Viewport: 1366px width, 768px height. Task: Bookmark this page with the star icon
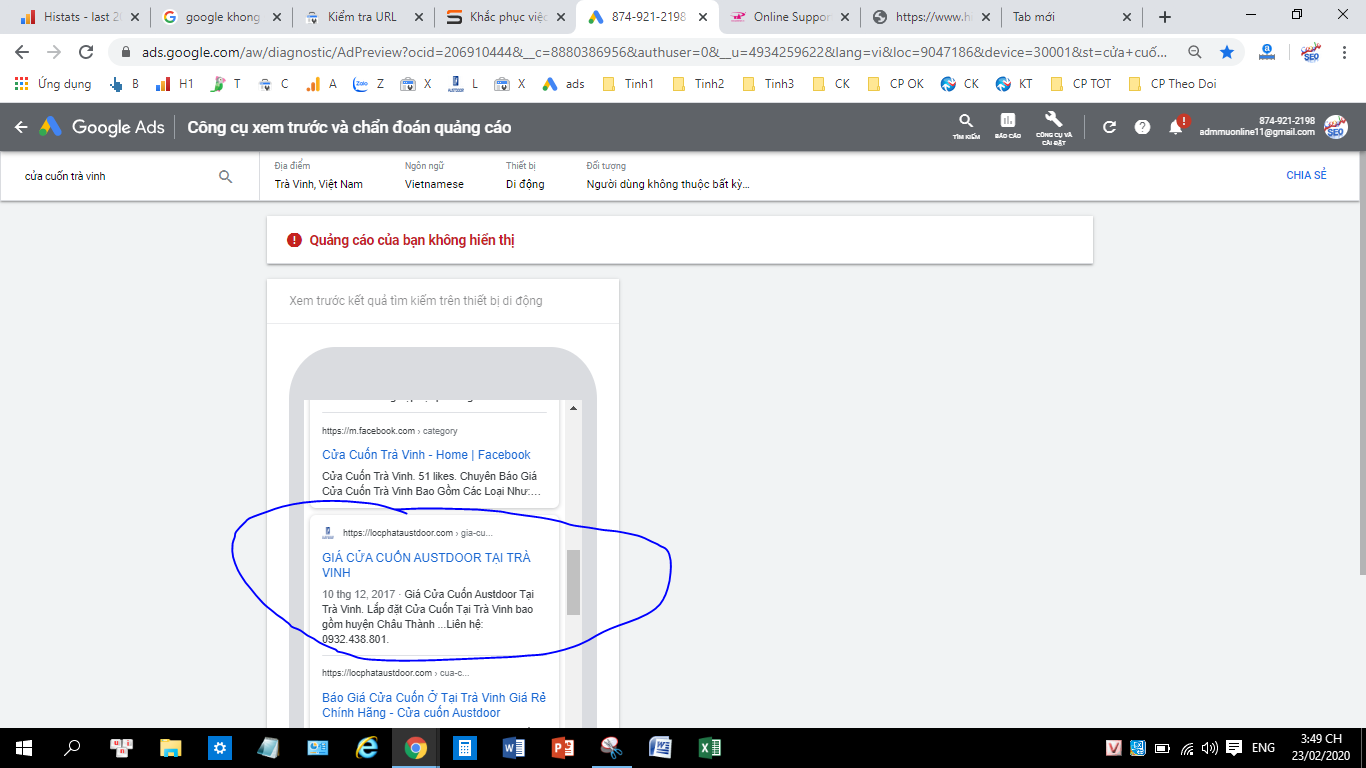(x=1227, y=52)
